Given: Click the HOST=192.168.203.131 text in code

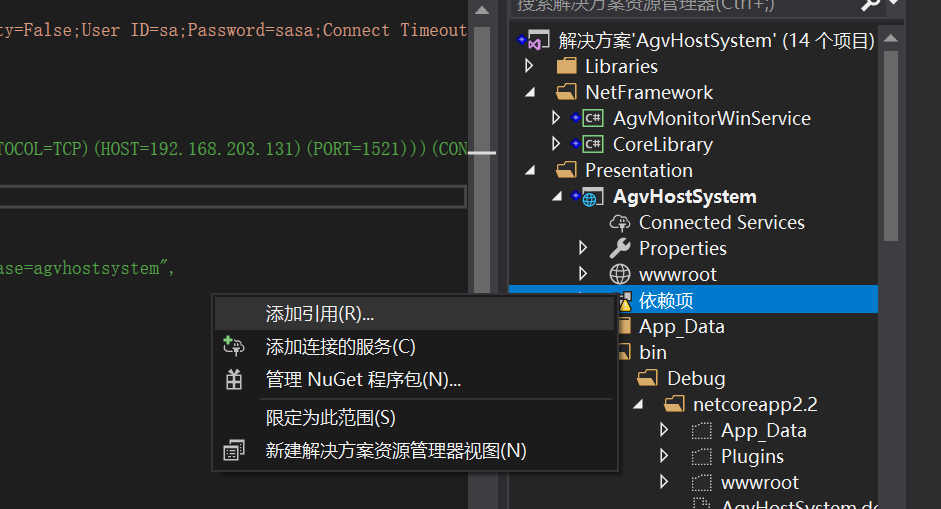Looking at the screenshot, I should [x=197, y=149].
